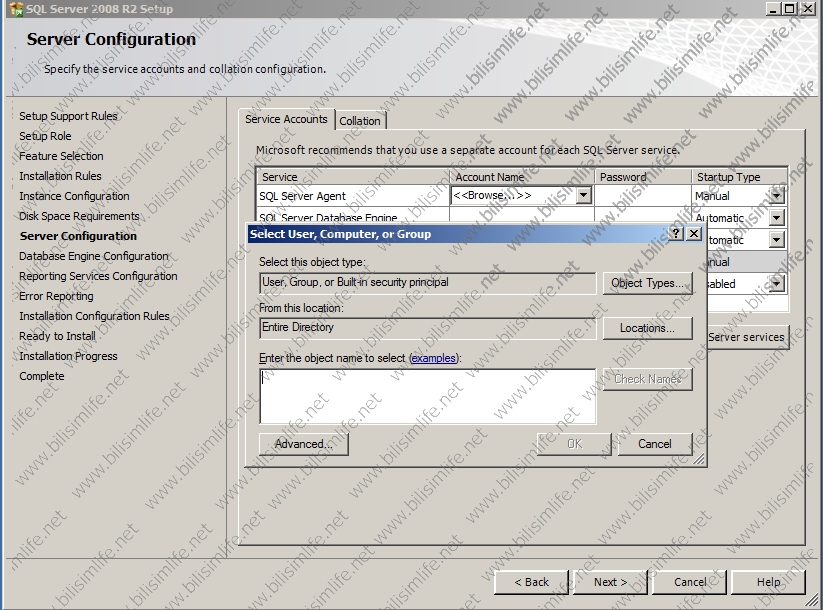Minimize the SQL Server Setup window
The image size is (823, 610).
click(x=773, y=8)
